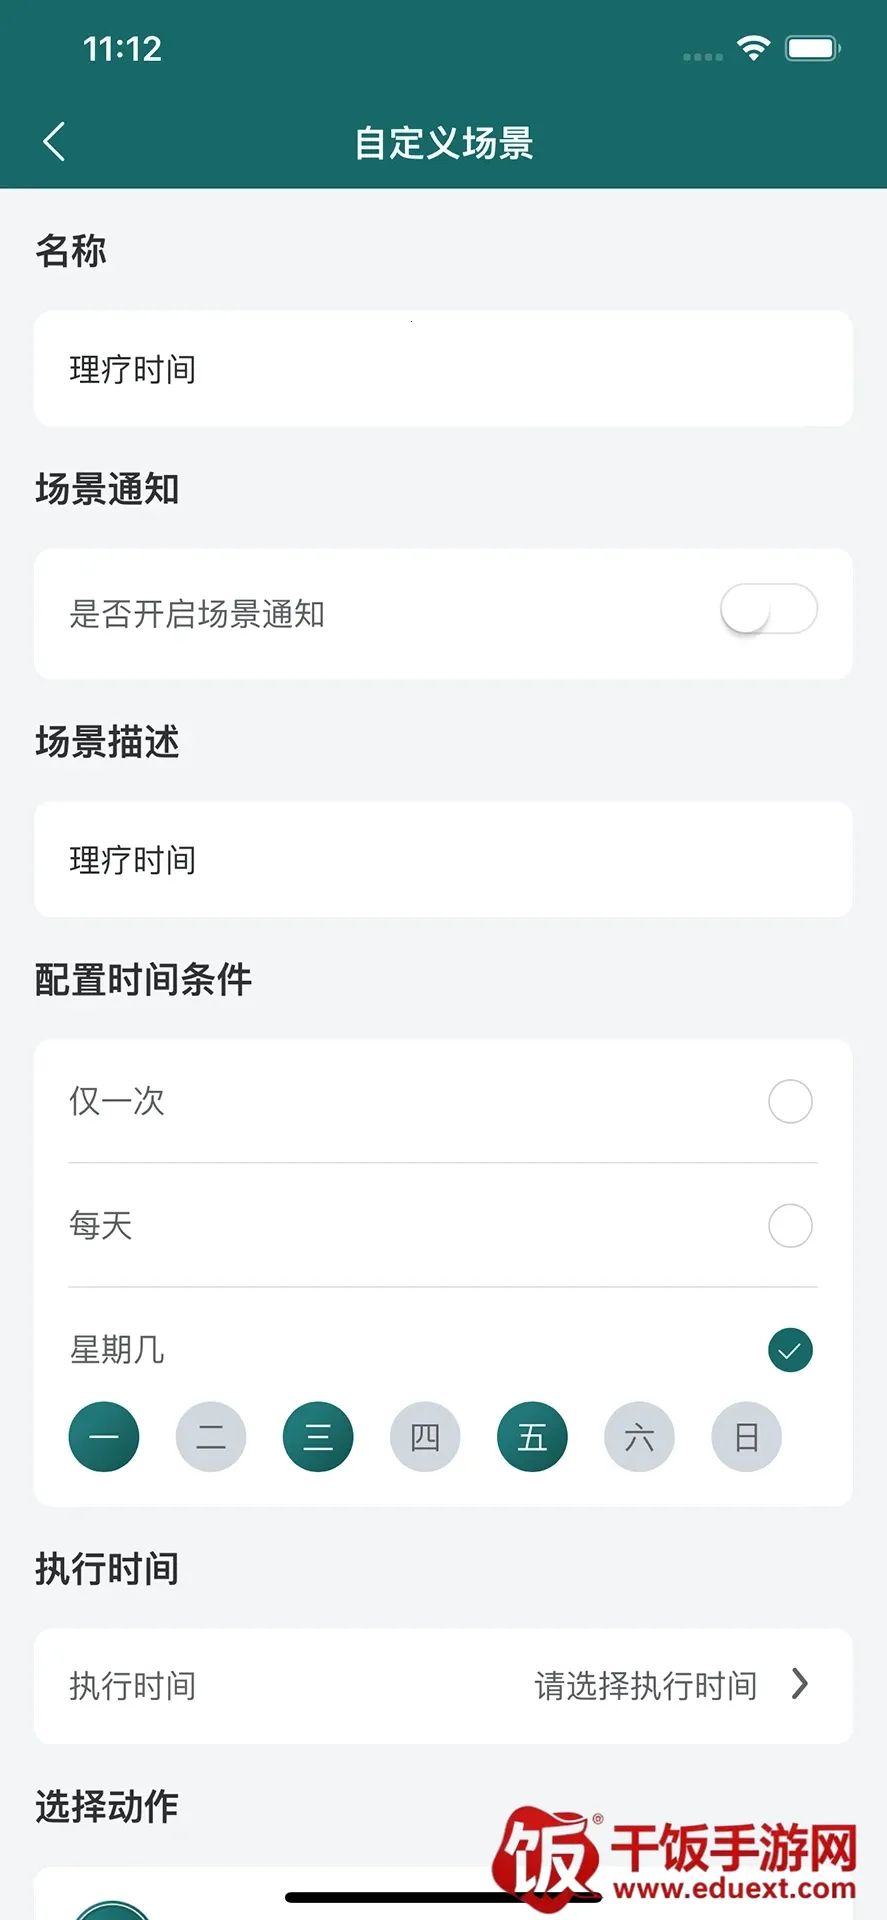
Task: Deselect Wednesday (三) day circle
Action: 318,1437
